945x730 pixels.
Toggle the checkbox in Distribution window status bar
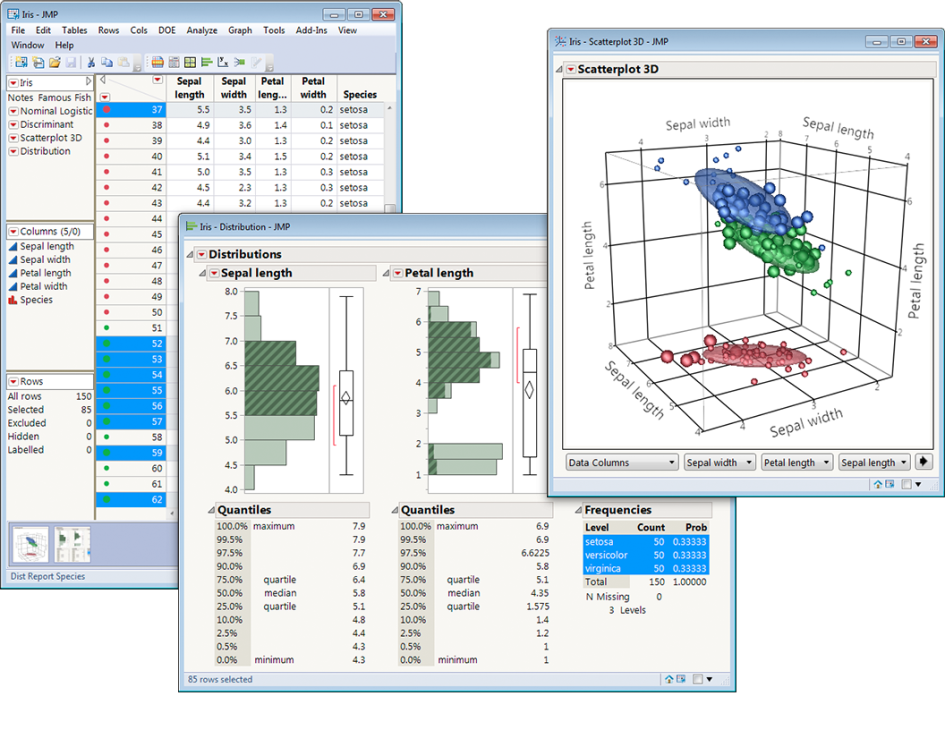pos(695,679)
